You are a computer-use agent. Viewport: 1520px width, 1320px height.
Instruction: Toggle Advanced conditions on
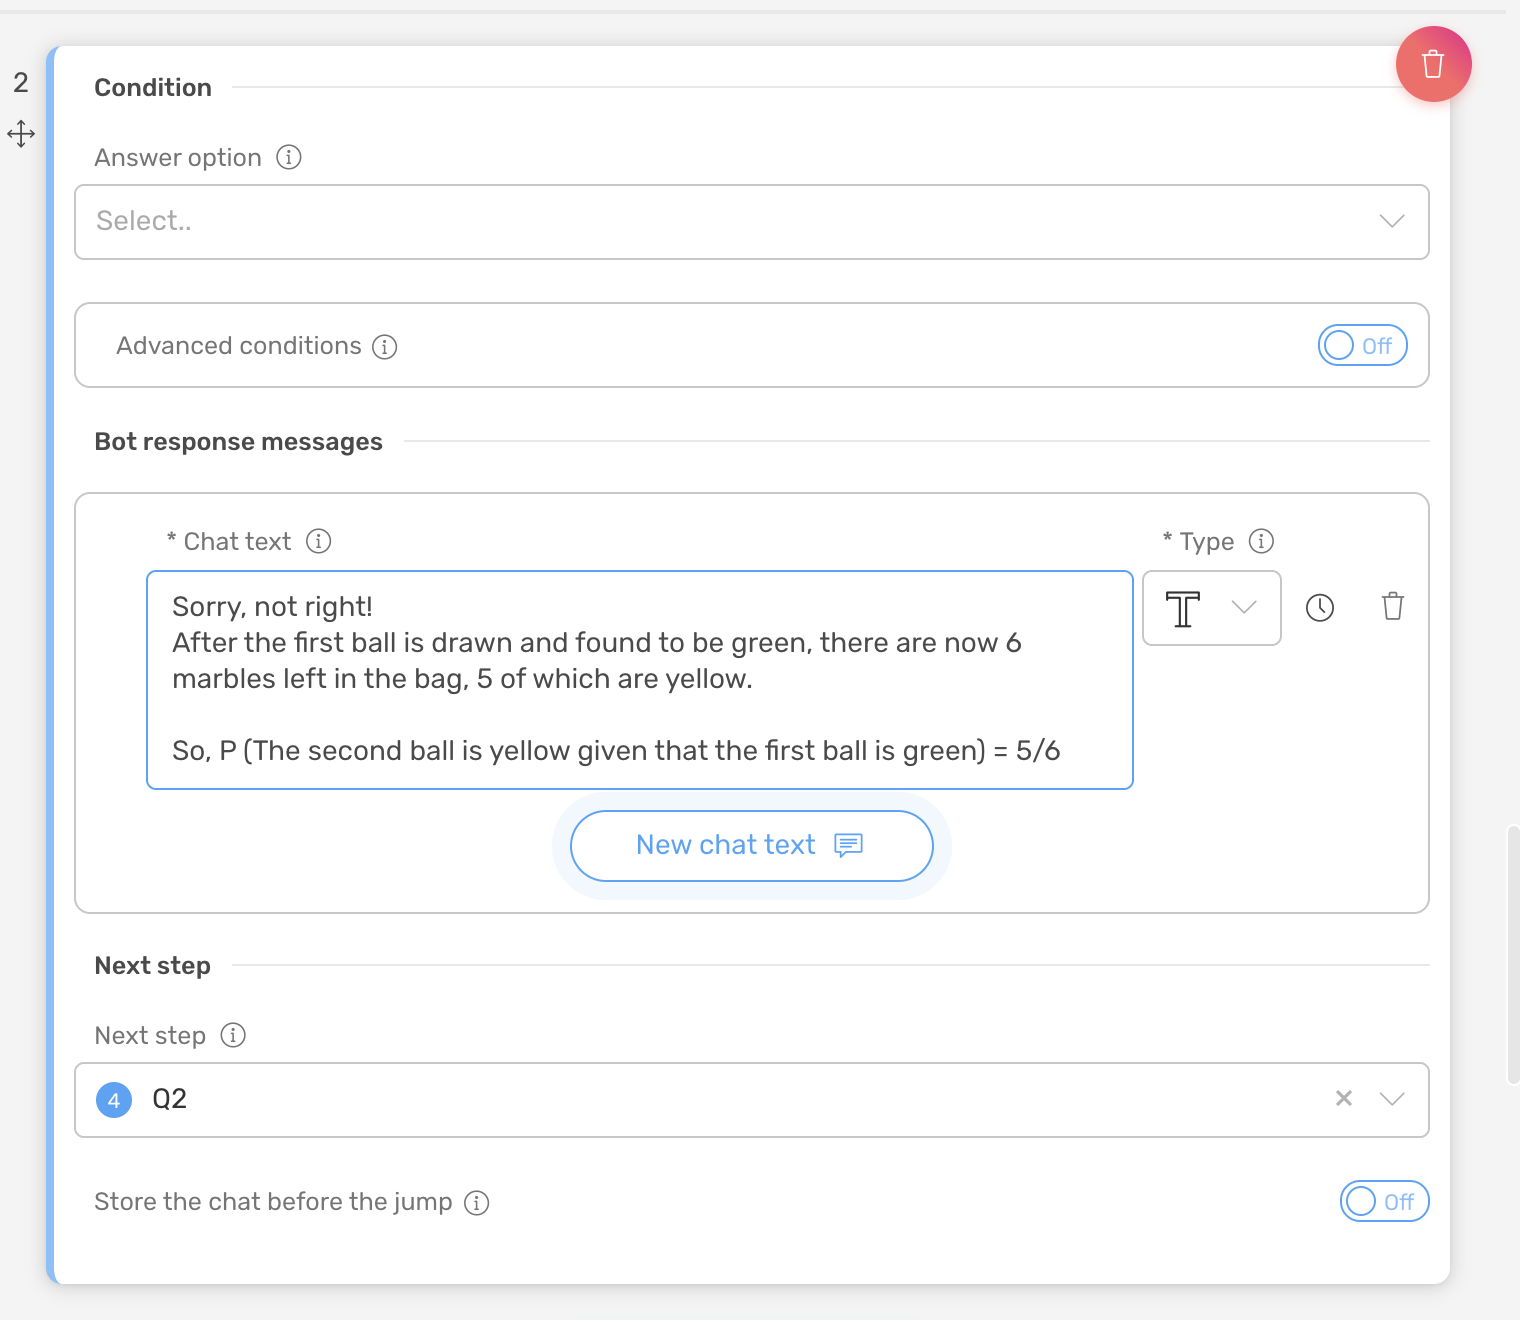click(x=1362, y=345)
